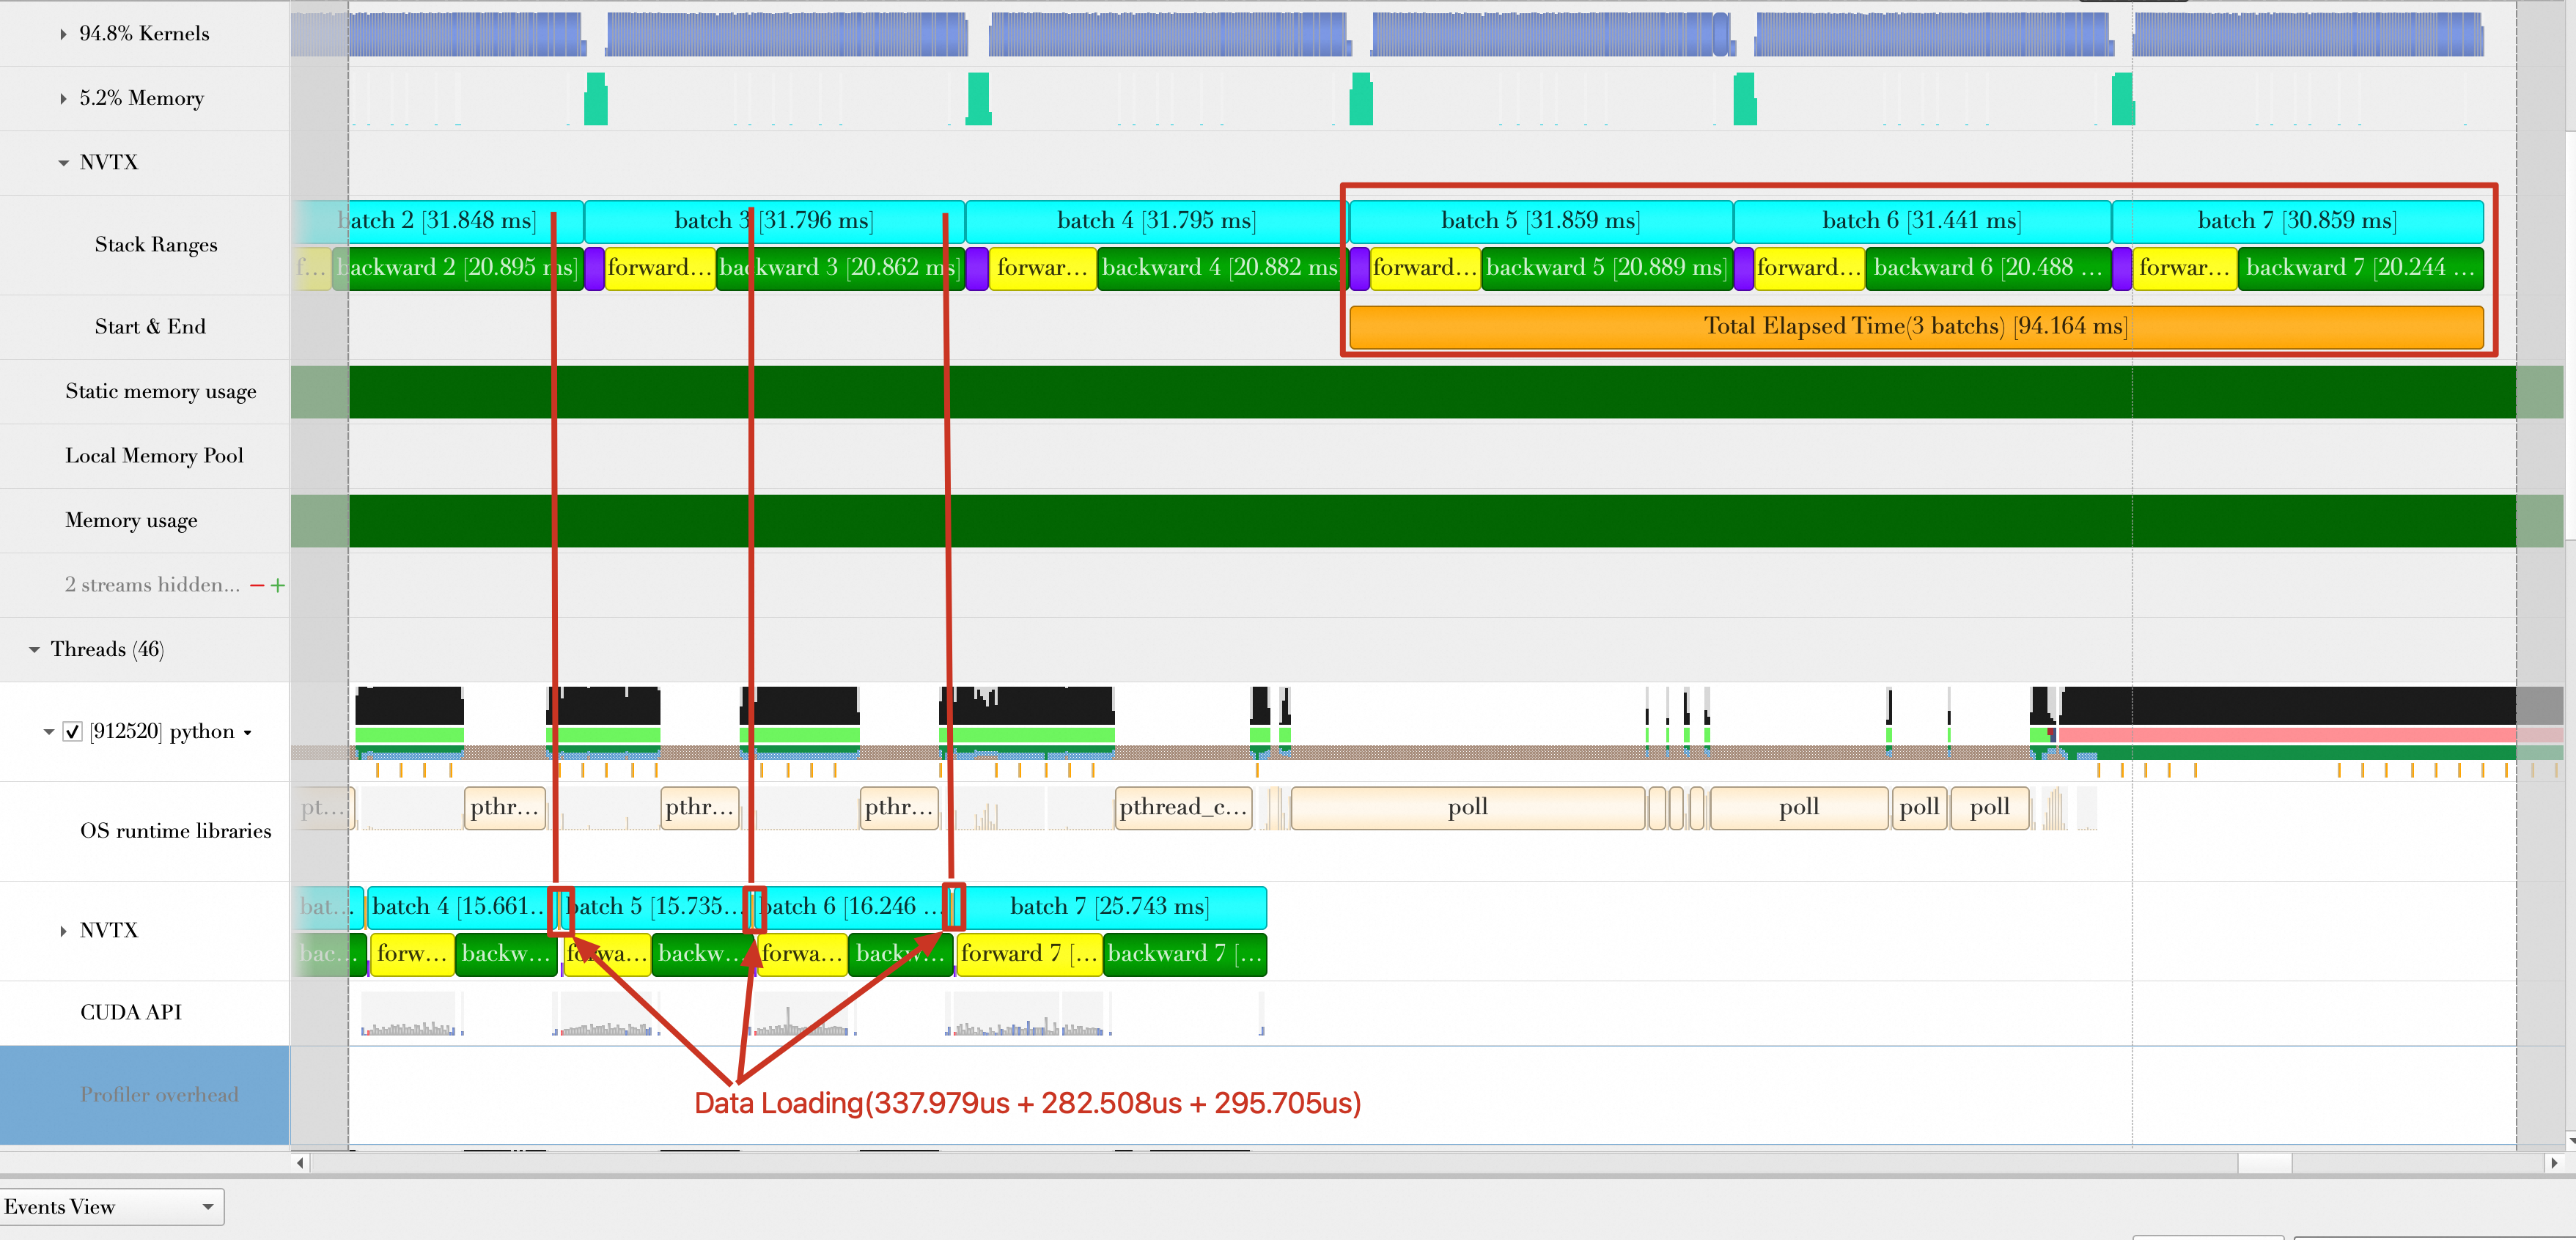Click horizontal scrollbar thumb
The height and width of the screenshot is (1240, 2576).
(2264, 1163)
